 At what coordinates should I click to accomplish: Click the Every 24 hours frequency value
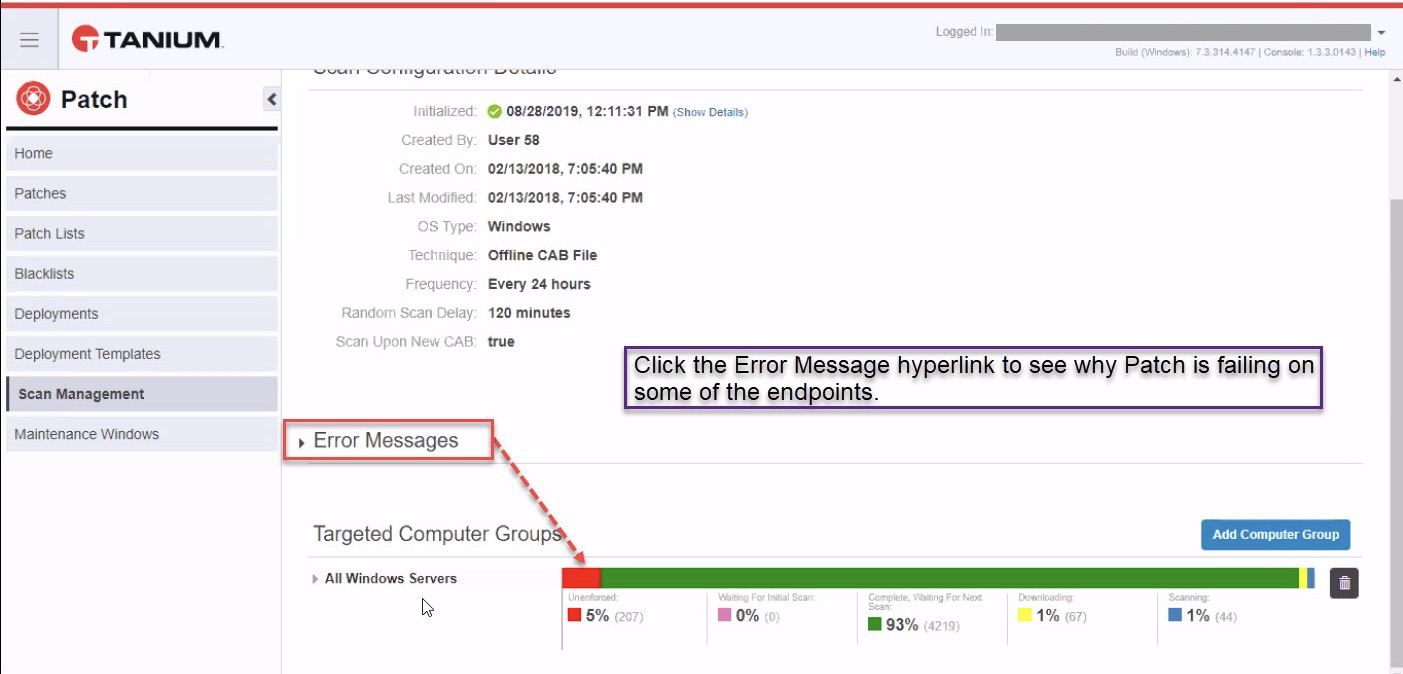[539, 284]
